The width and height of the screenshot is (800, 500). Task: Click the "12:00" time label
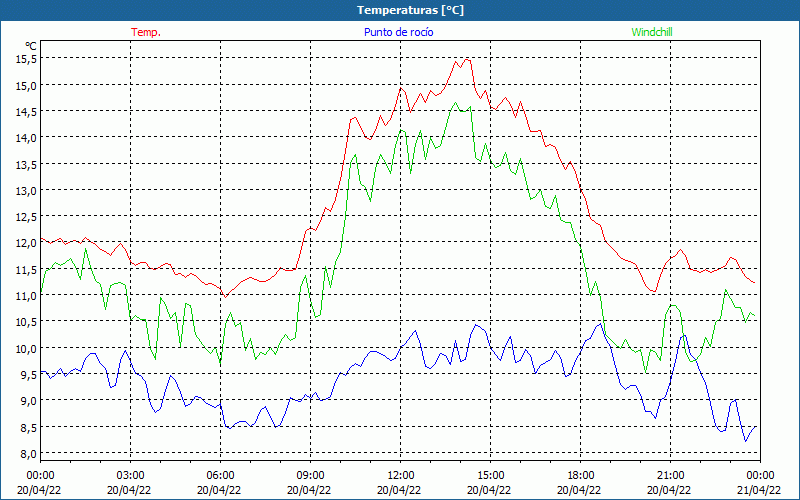tap(400, 476)
